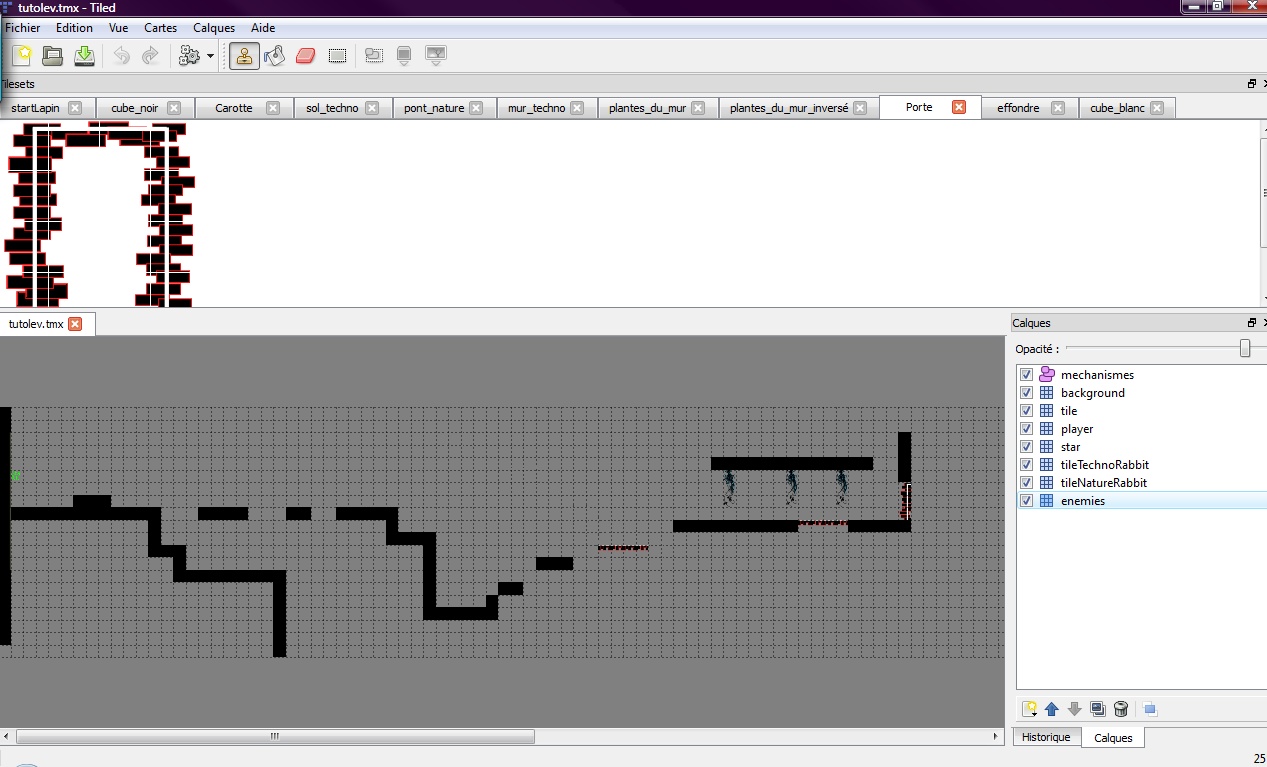
Task: Move layer up with blue arrow
Action: click(1052, 709)
